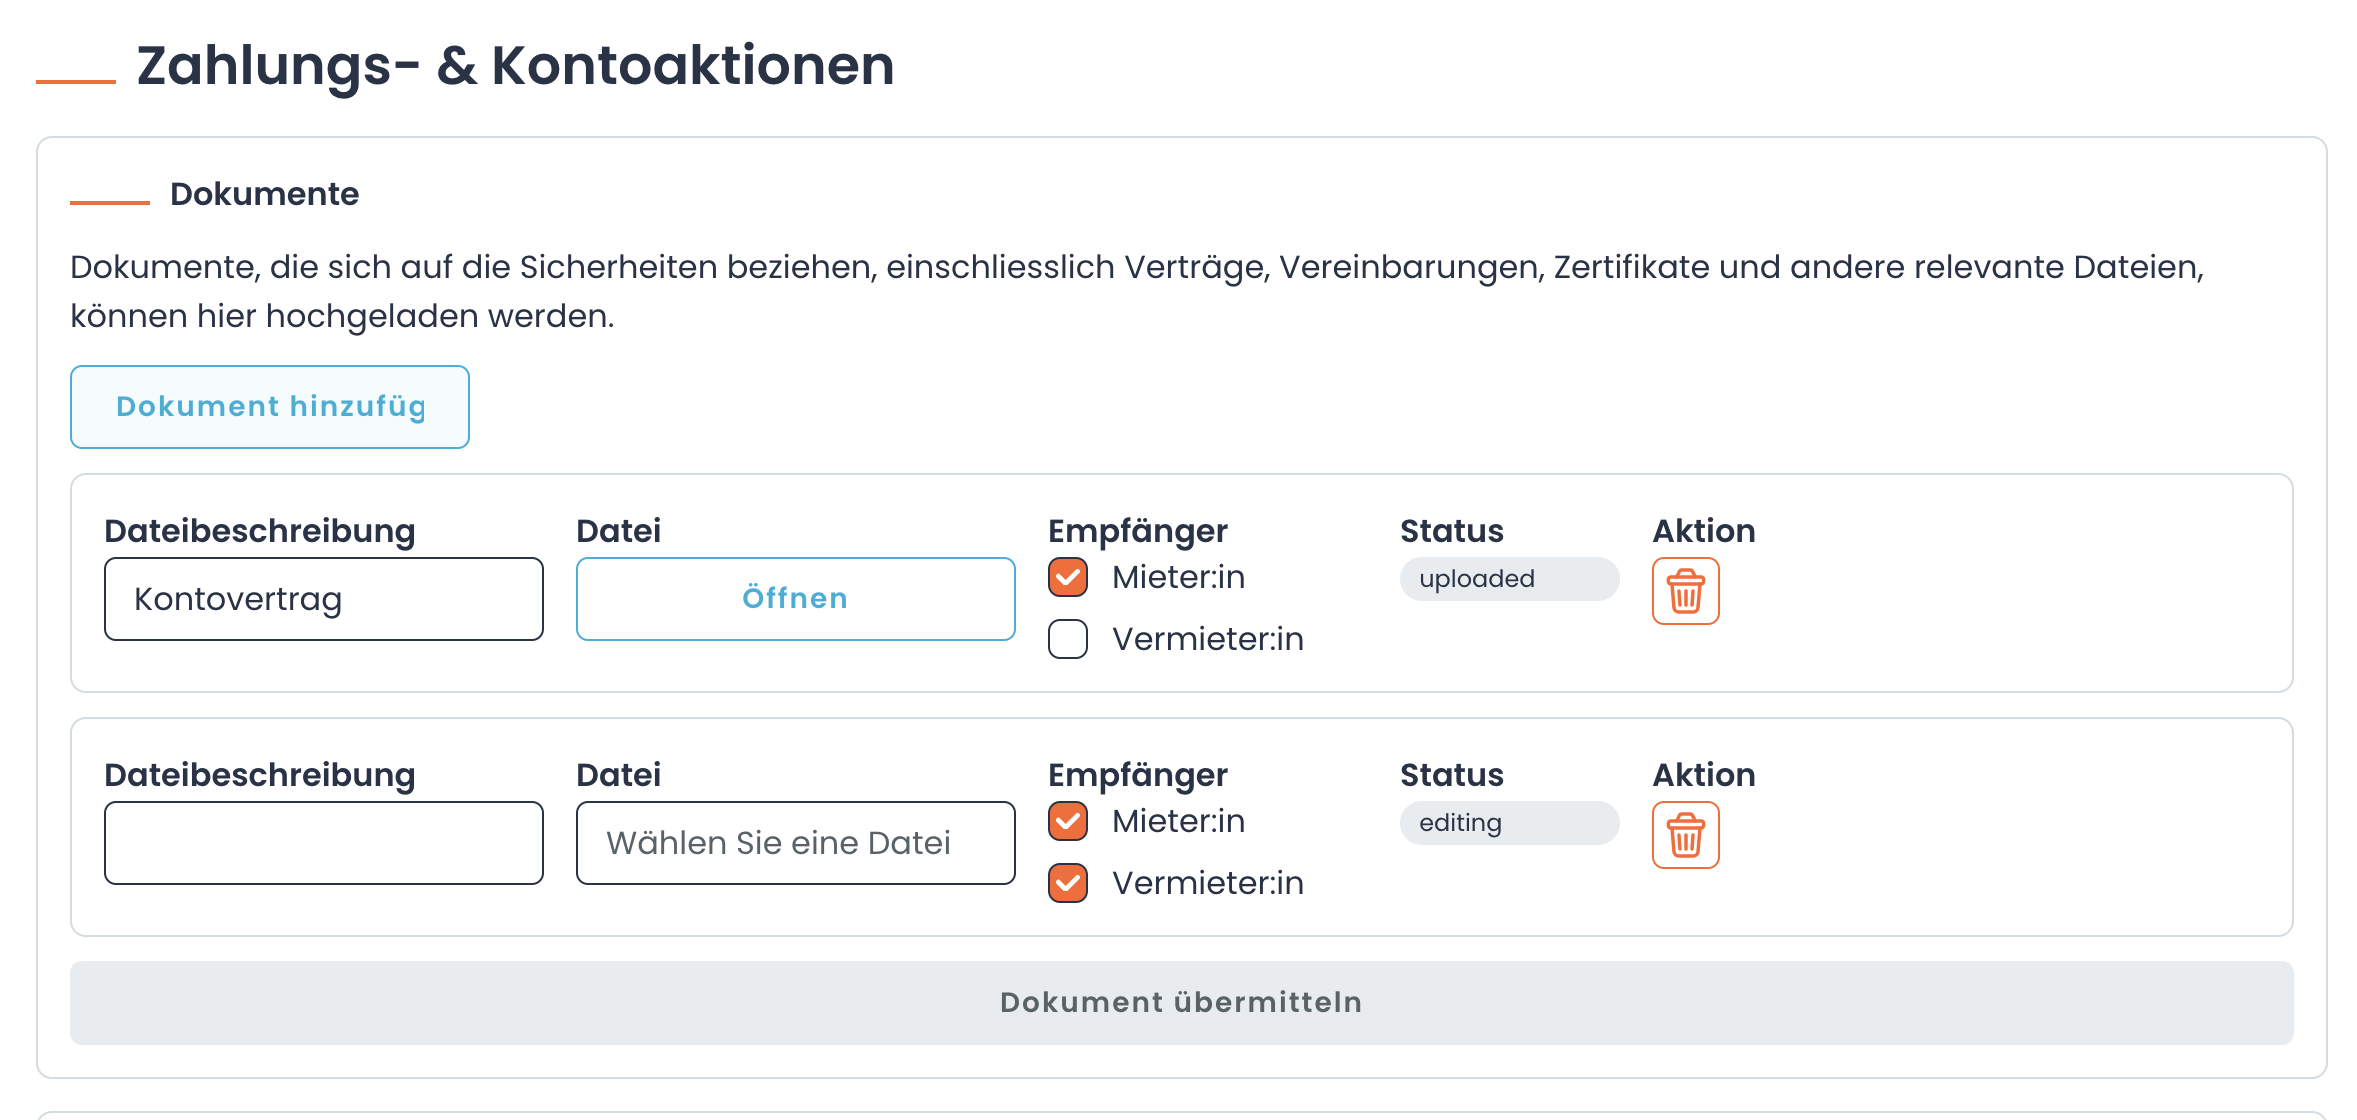Select the Status header in second row
This screenshot has width=2357, height=1120.
click(1451, 774)
